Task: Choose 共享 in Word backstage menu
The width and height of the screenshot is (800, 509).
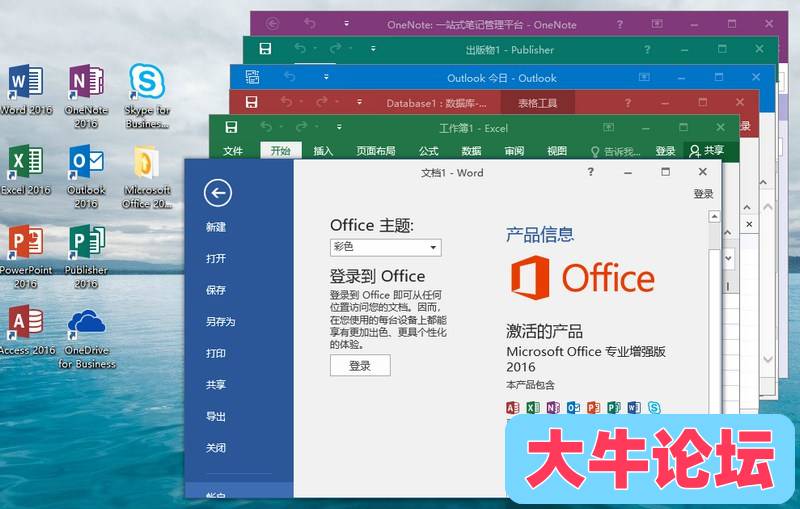Action: coord(216,385)
